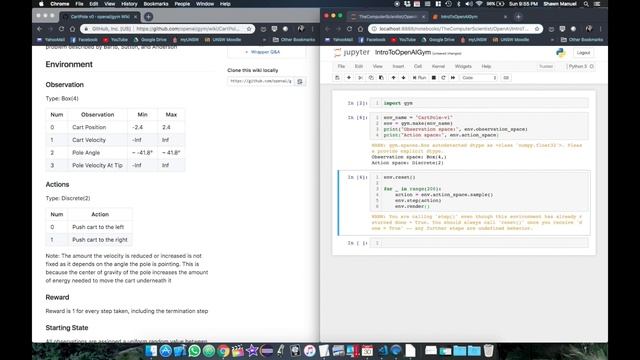Open Jupyter Cell menu
This screenshot has height=360, width=640.
(x=418, y=66)
